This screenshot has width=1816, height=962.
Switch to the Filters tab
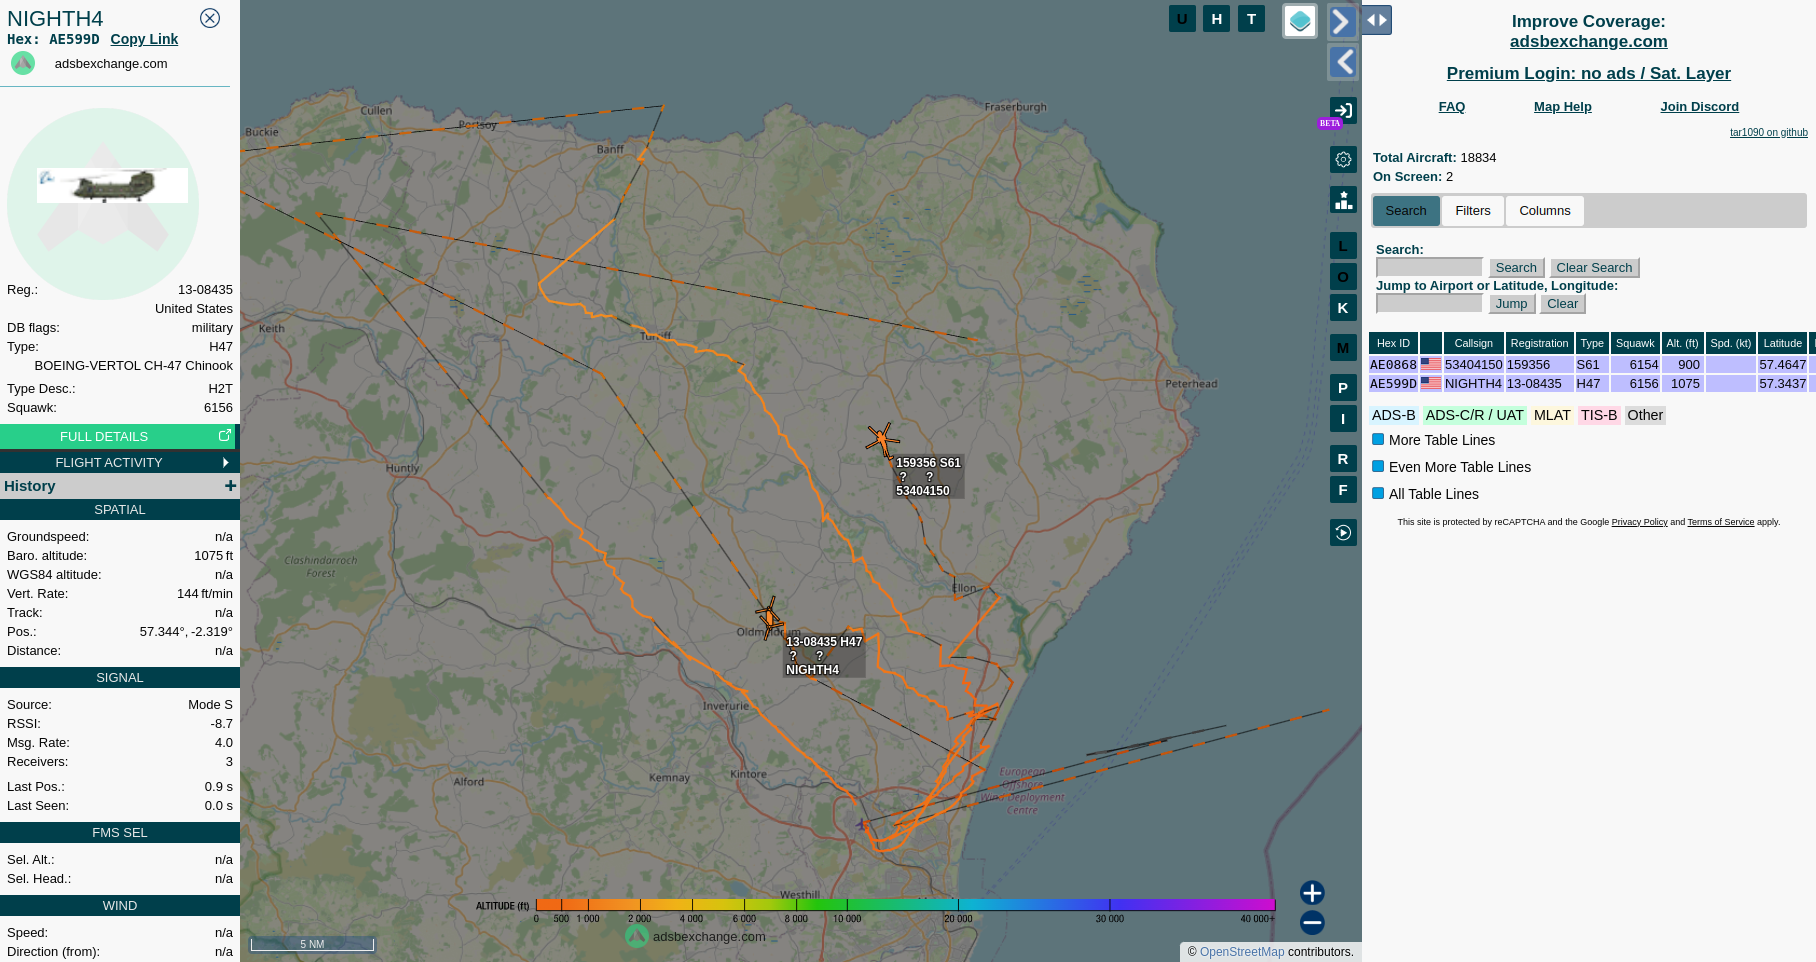[1472, 211]
